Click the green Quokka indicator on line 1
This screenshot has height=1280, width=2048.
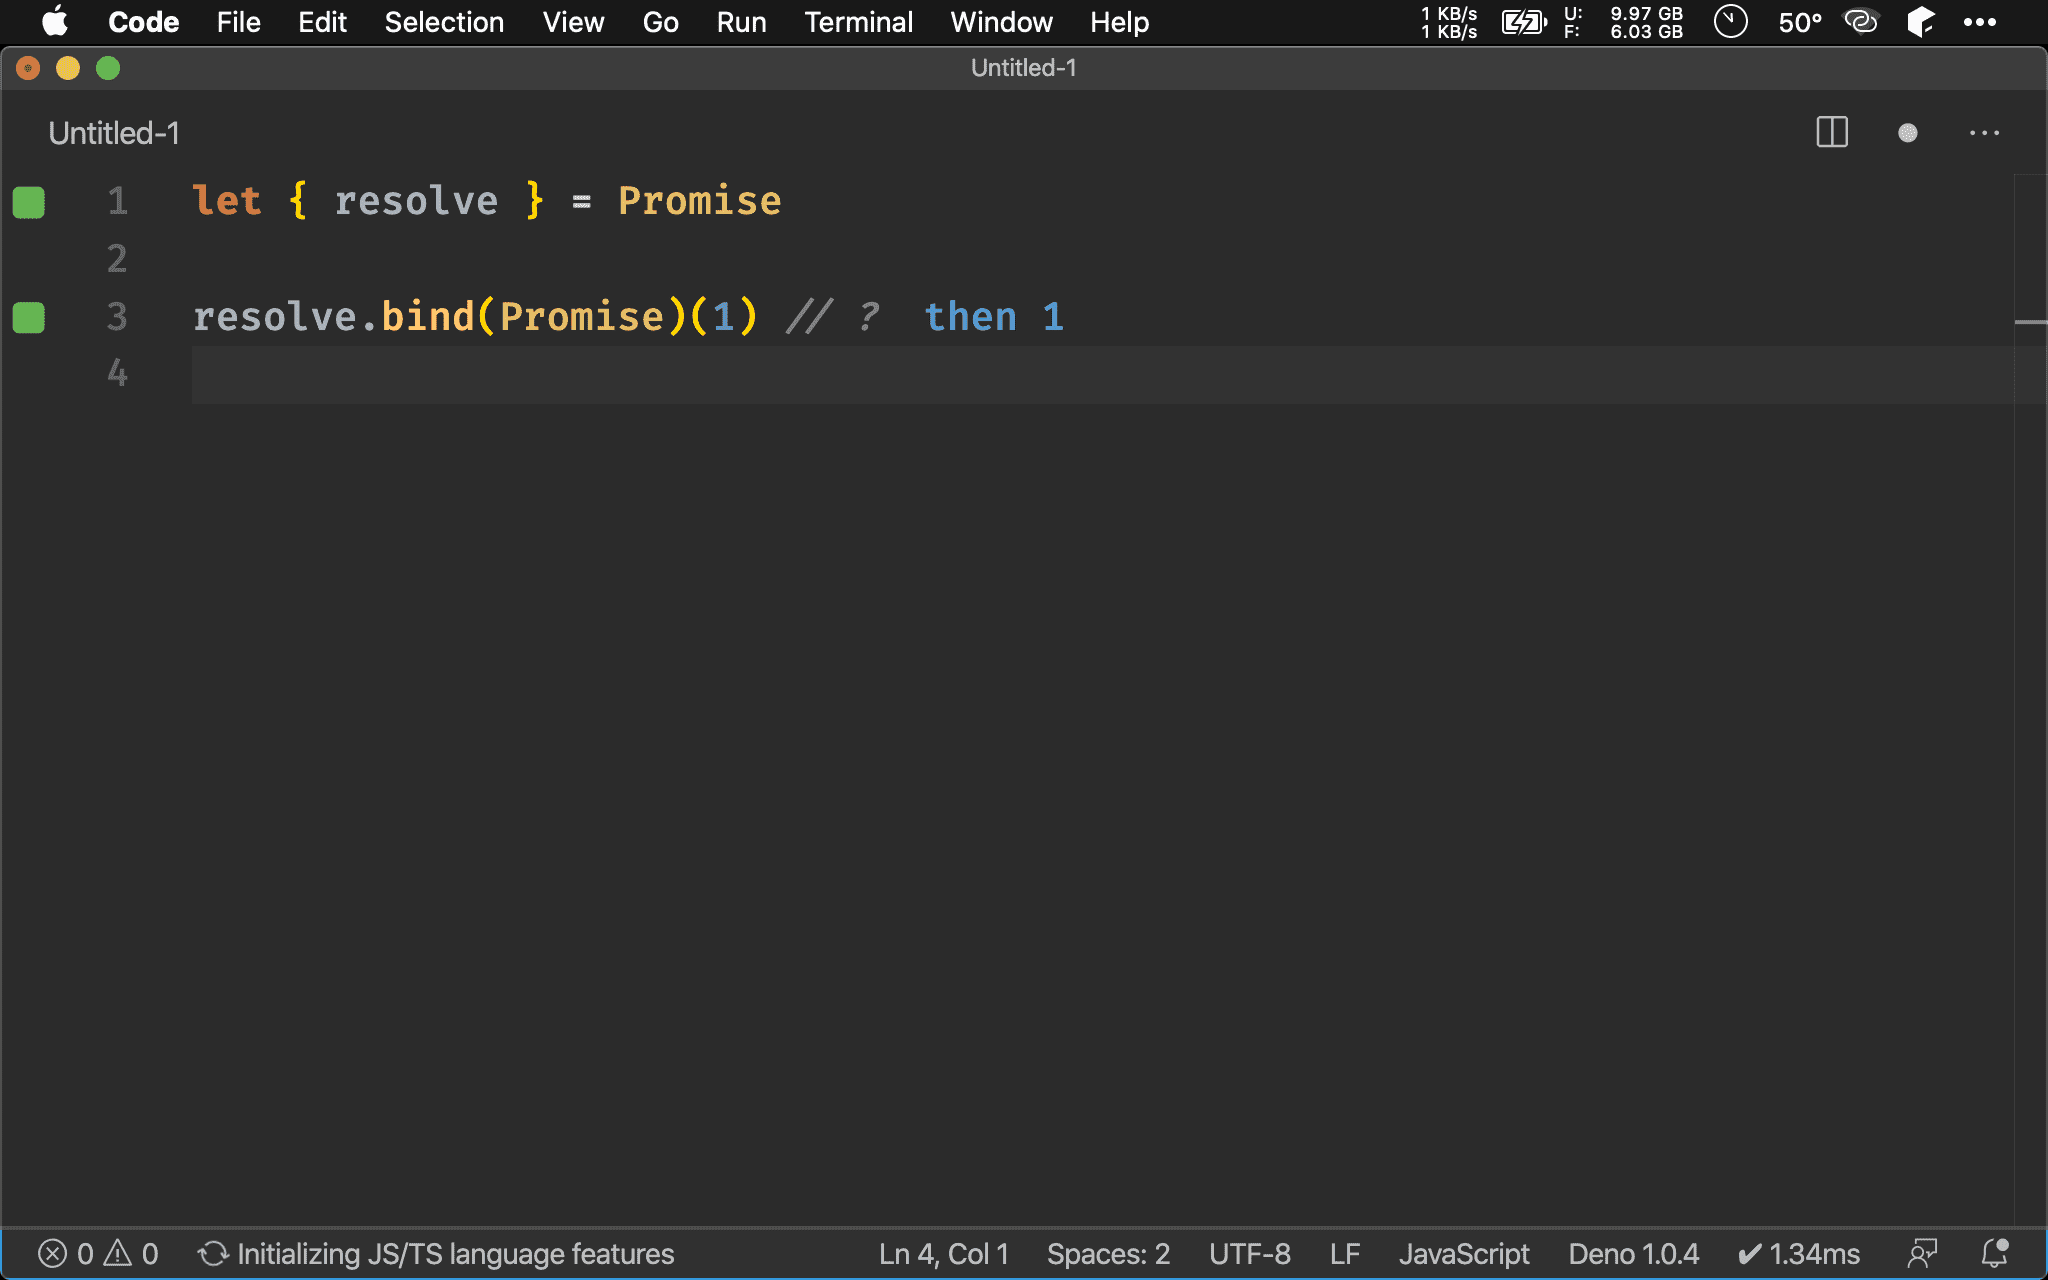point(29,202)
